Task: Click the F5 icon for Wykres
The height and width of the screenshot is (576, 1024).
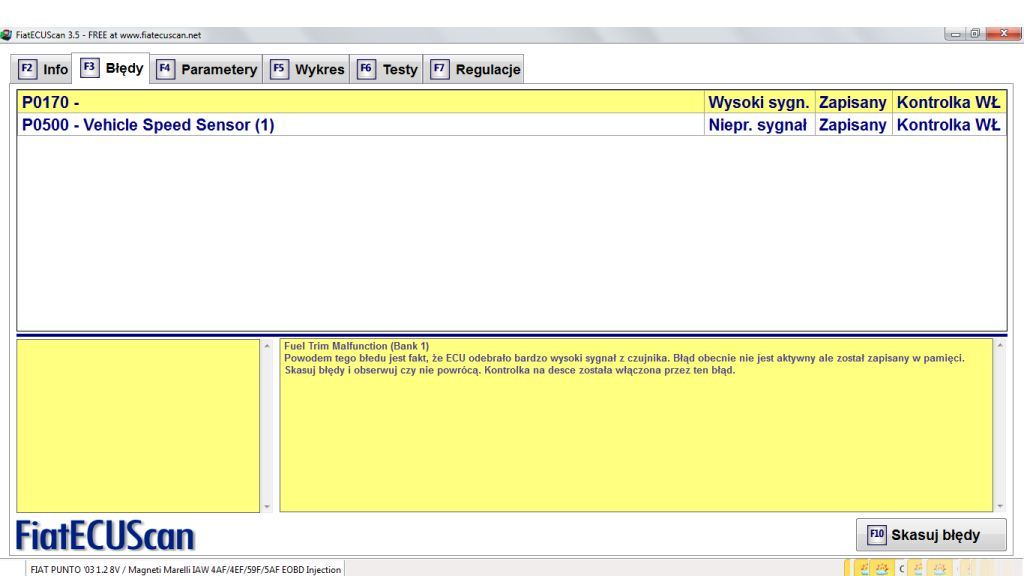Action: (279, 70)
